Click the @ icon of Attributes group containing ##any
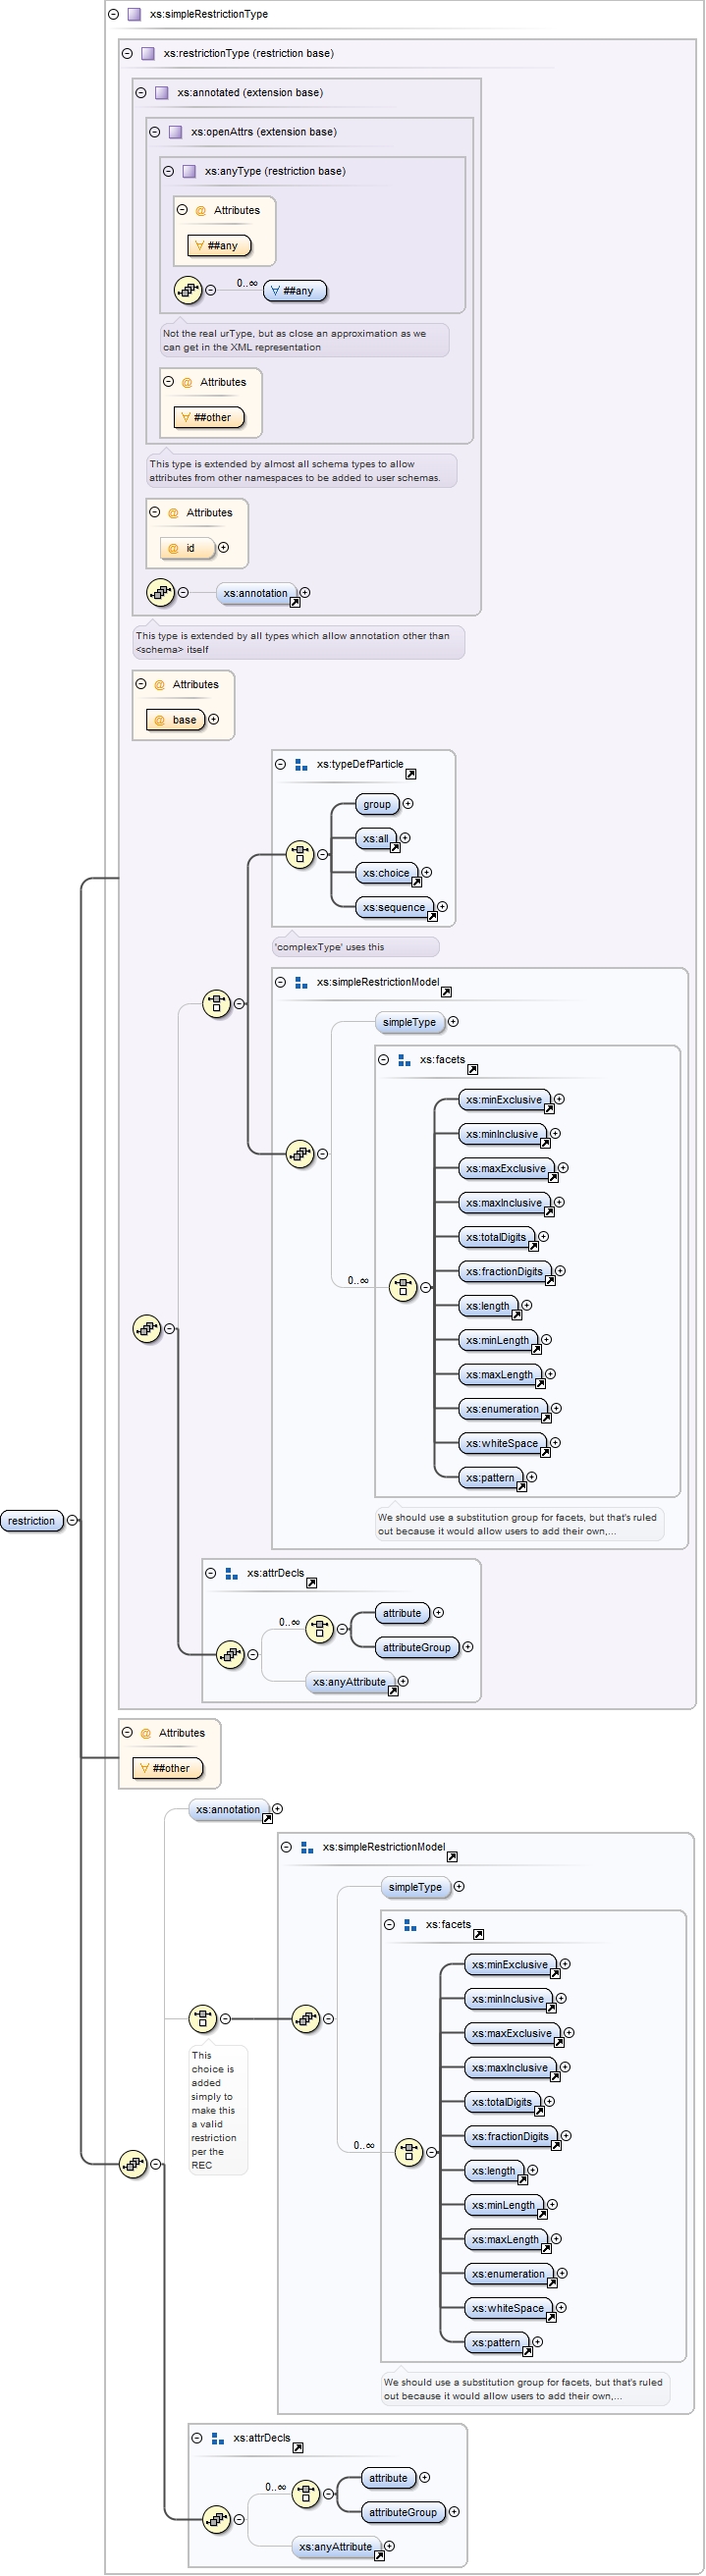Viewport: 706px width, 2576px height. [200, 210]
